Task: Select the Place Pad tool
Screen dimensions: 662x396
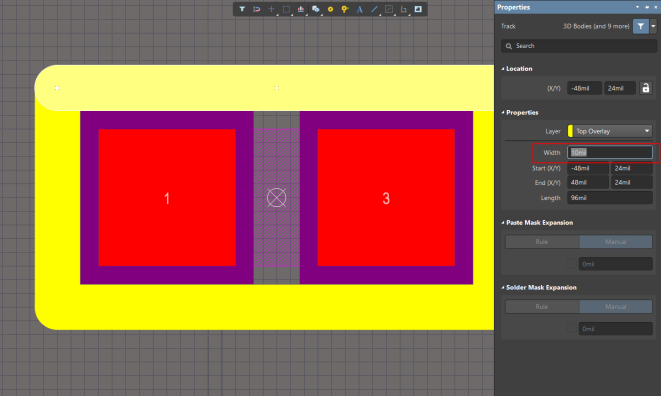Action: 330,9
